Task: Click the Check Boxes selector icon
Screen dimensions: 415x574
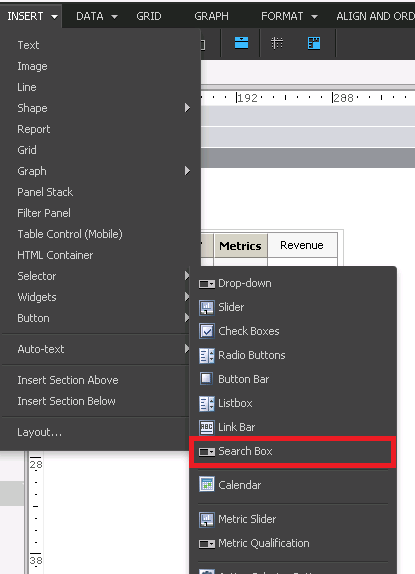Action: (x=207, y=331)
